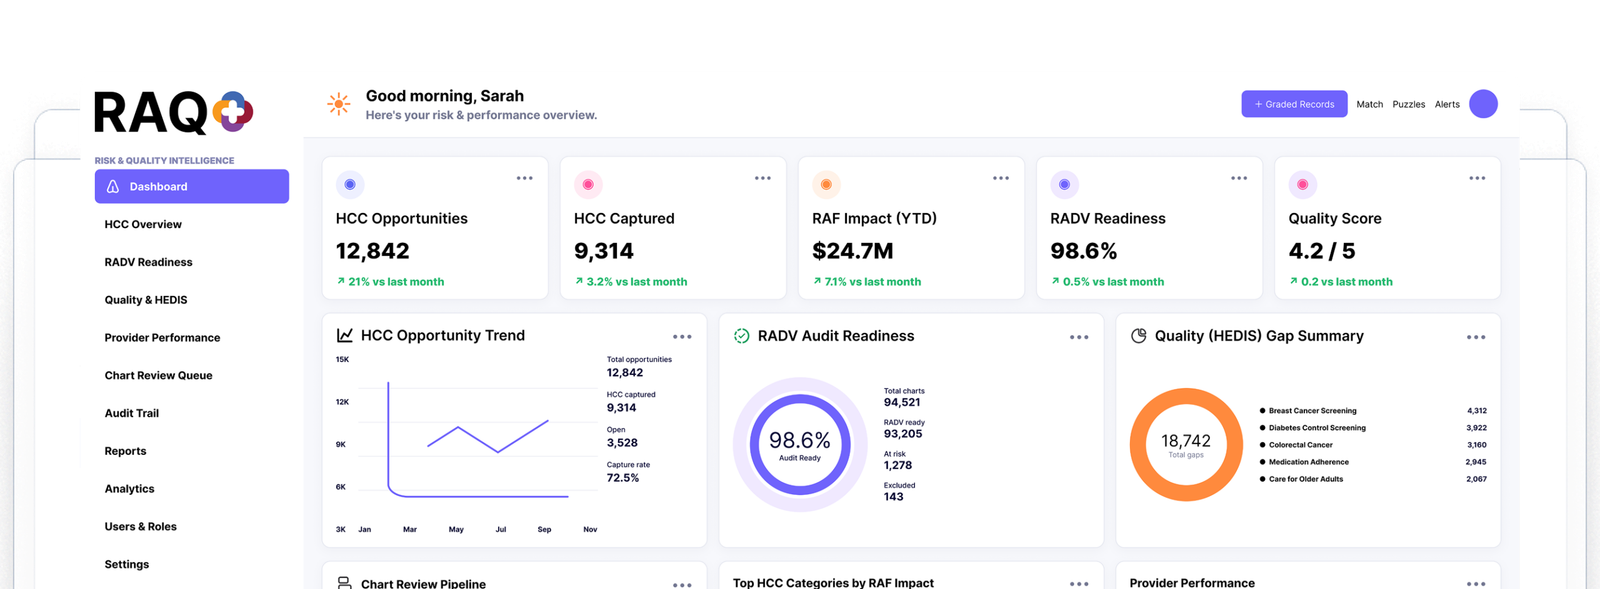The image size is (1600, 589).
Task: Open HCC Opportunities card options menu
Action: pyautogui.click(x=524, y=178)
